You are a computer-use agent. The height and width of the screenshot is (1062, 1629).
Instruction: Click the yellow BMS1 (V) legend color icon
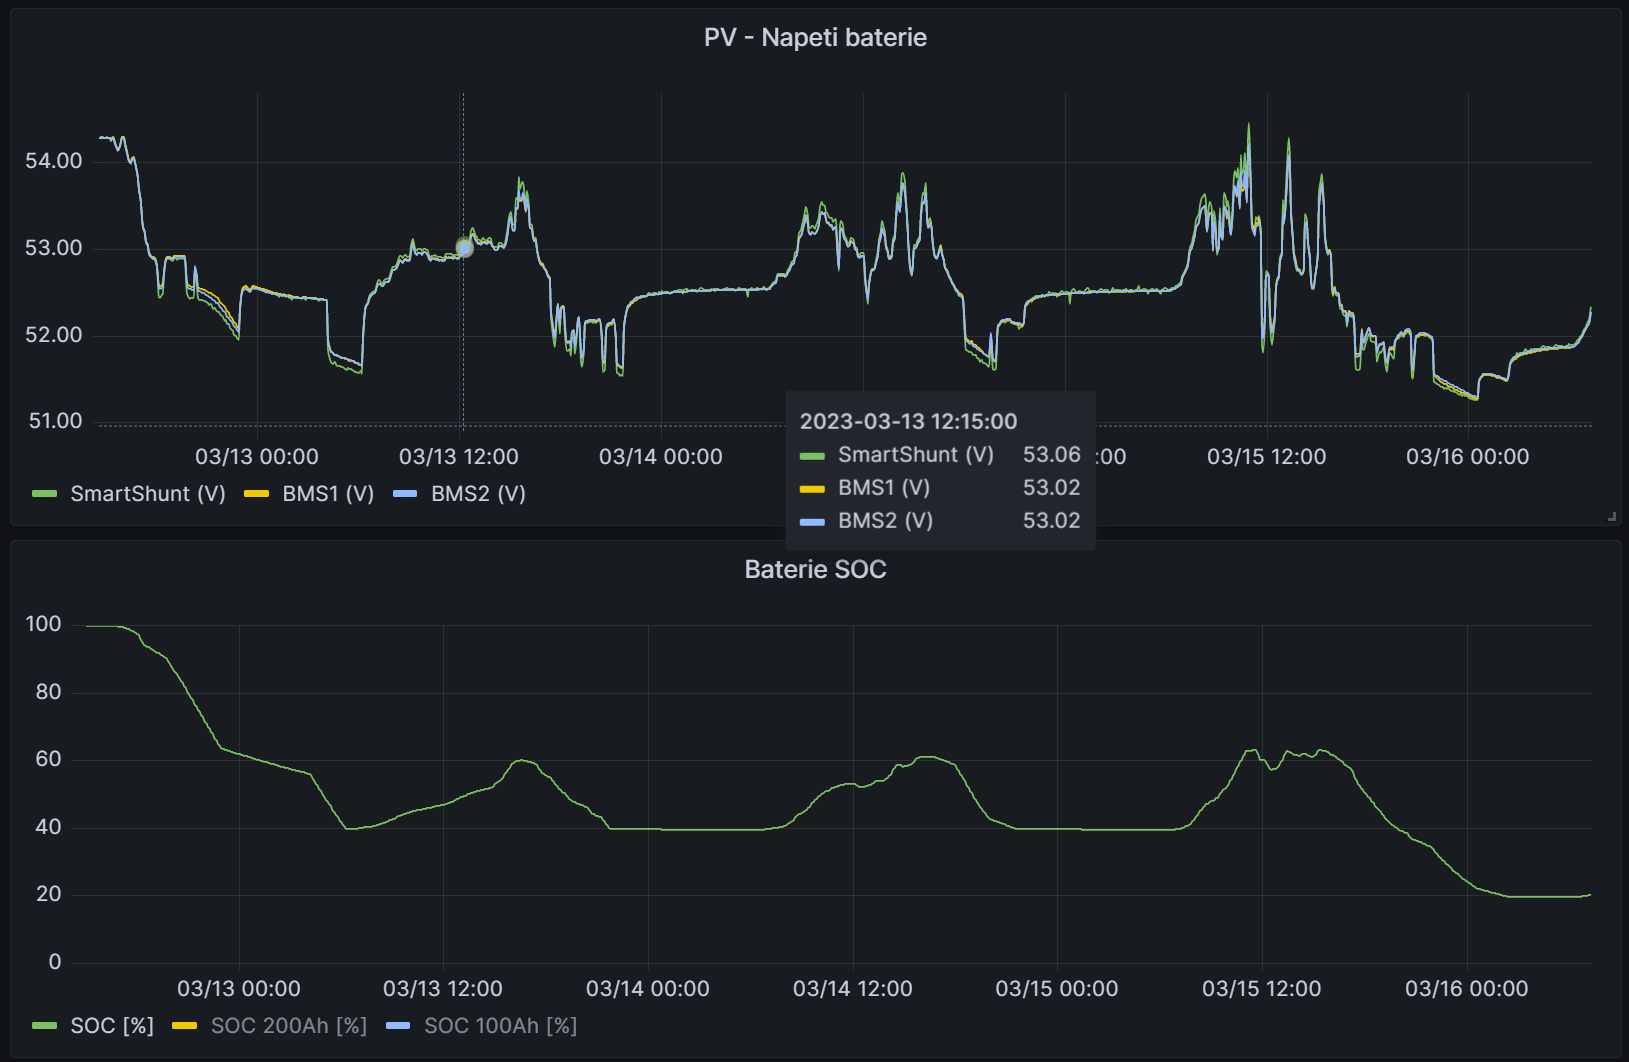(257, 494)
